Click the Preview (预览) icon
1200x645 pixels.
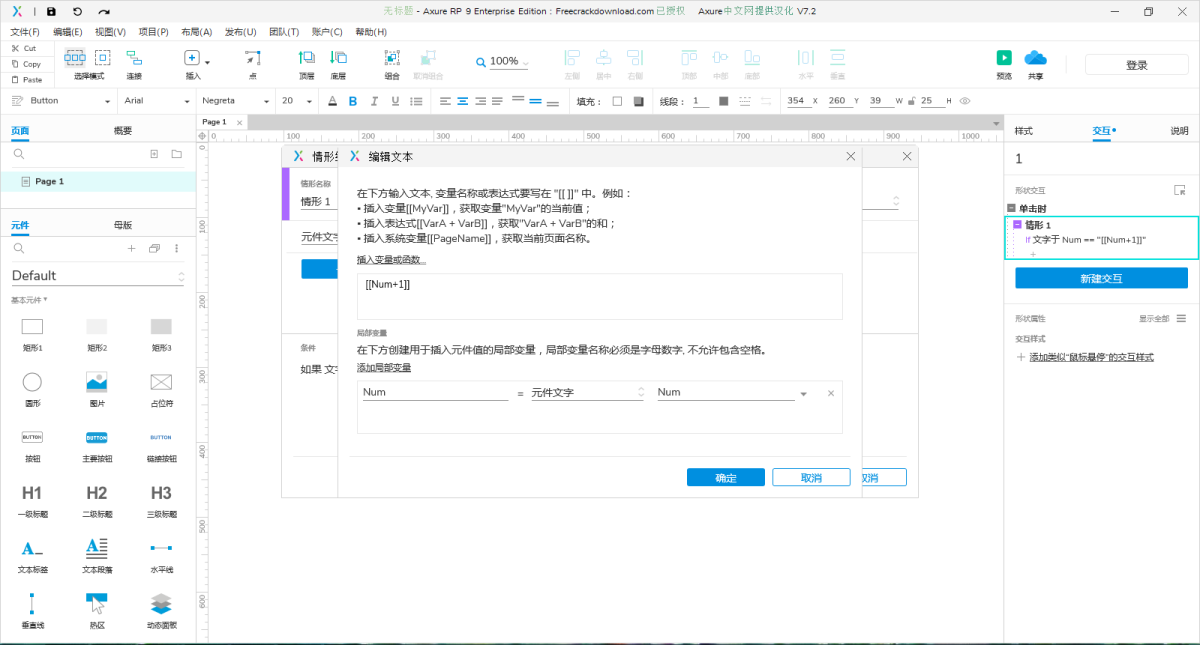(x=1004, y=59)
